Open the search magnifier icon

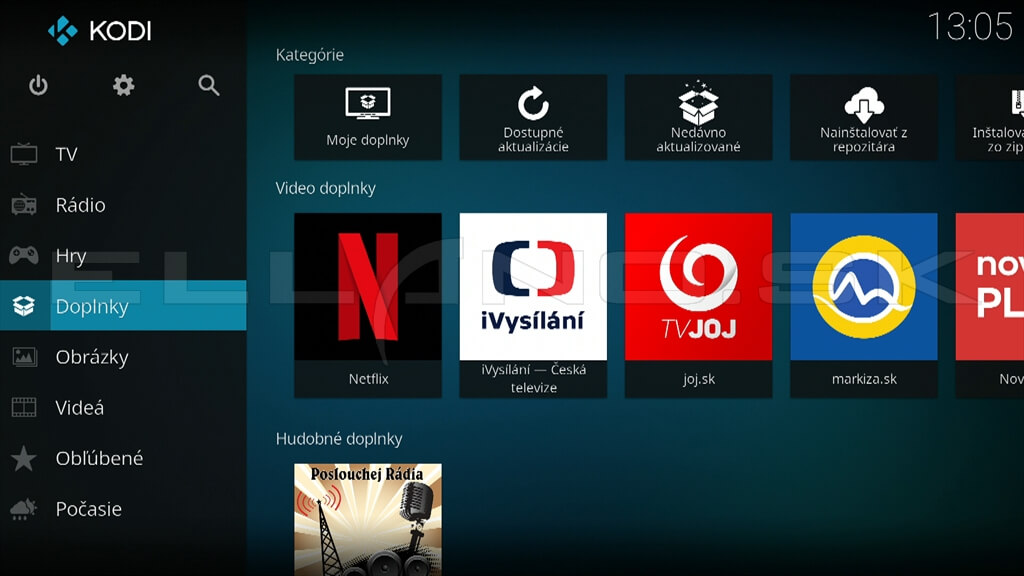209,85
